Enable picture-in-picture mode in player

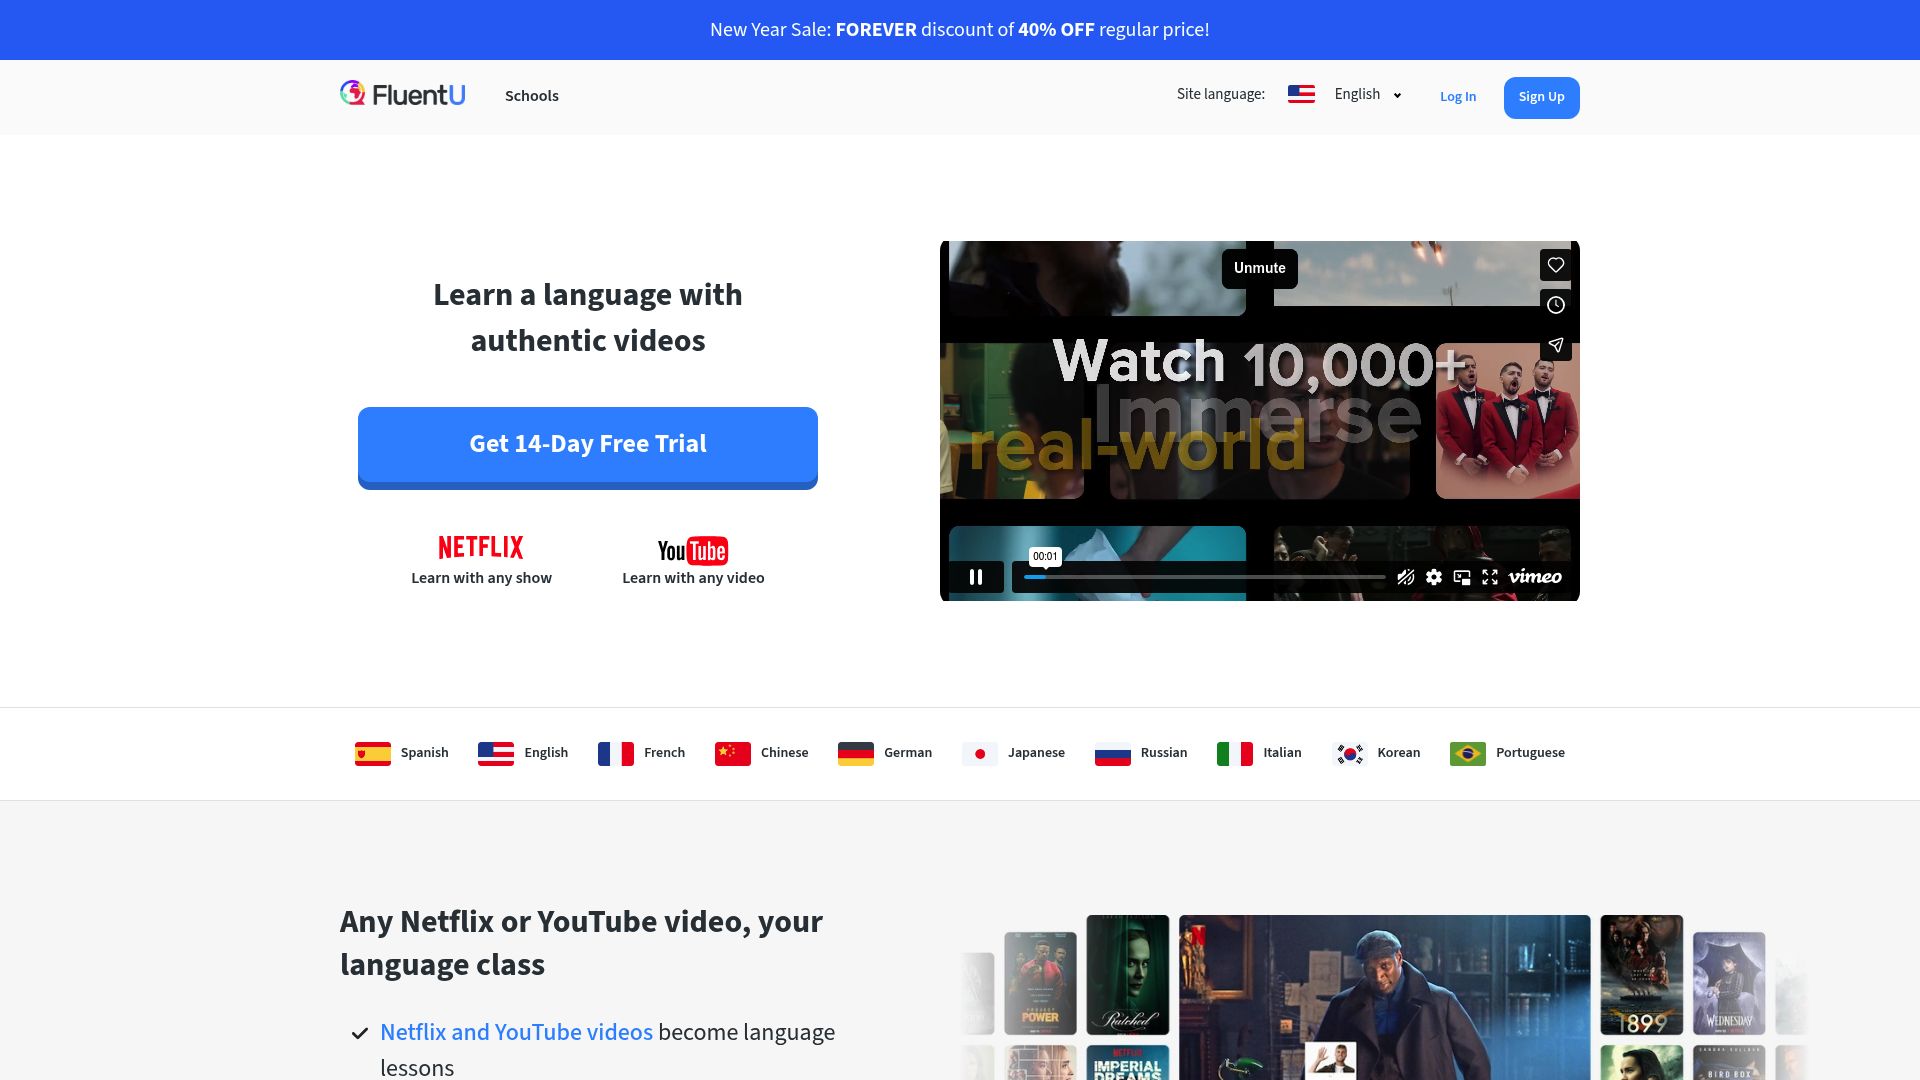click(x=1462, y=577)
